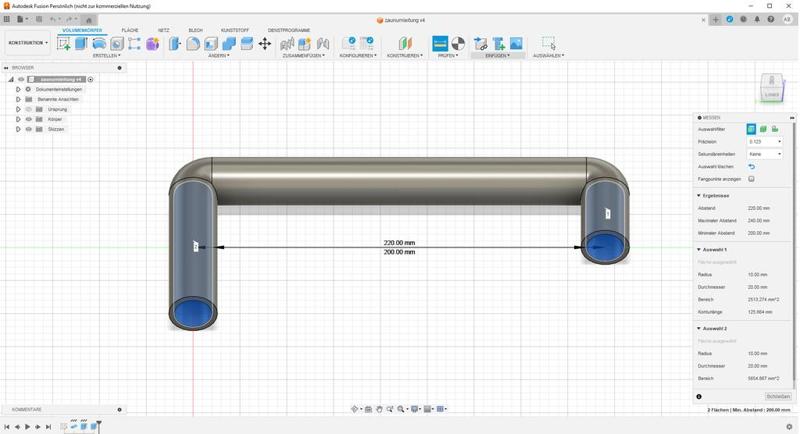Click the timeline play button

[x=27, y=427]
